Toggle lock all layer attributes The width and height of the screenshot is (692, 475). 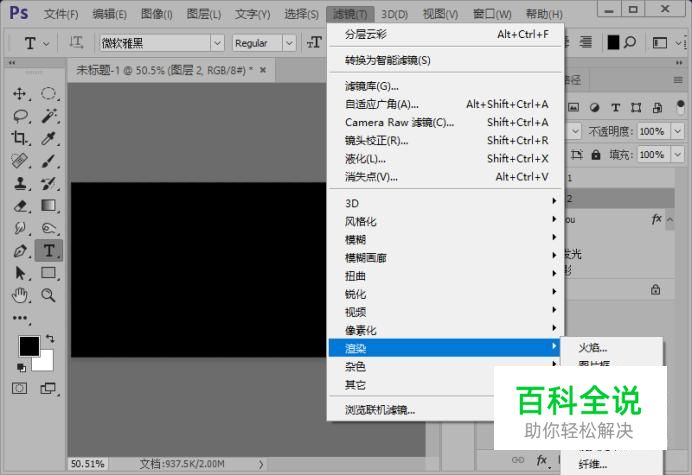pyautogui.click(x=596, y=155)
